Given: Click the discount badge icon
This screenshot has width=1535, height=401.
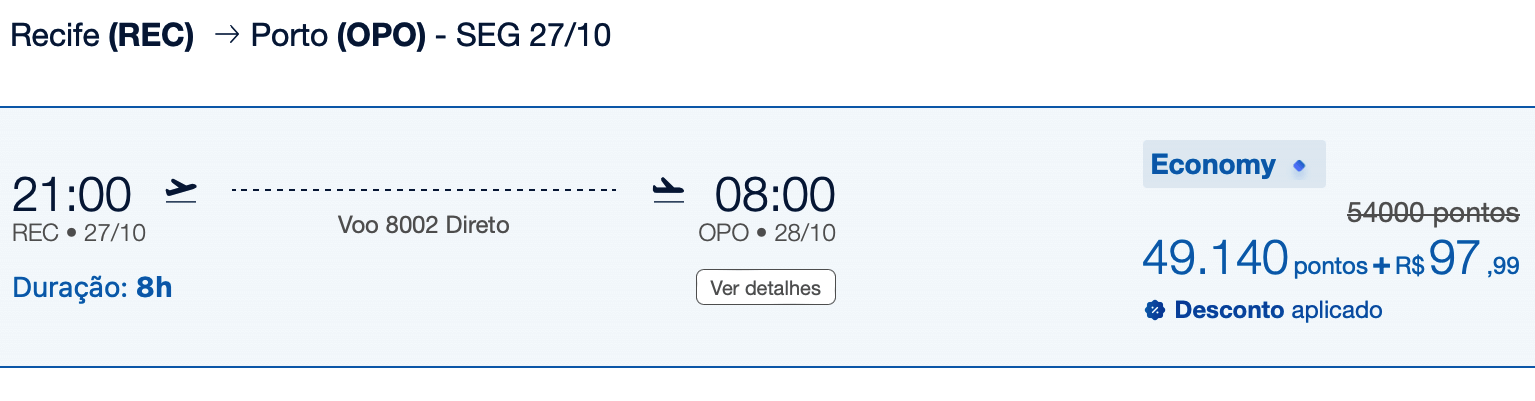Looking at the screenshot, I should [1154, 311].
